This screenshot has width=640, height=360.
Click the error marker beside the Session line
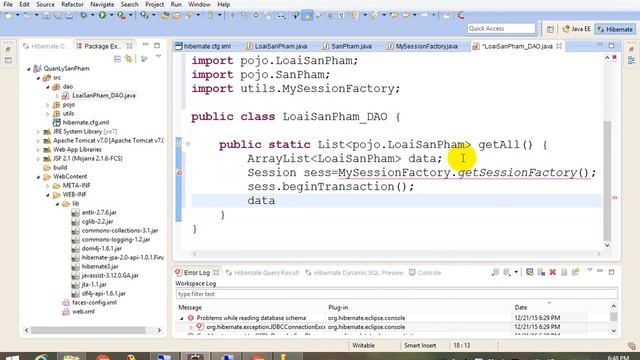point(179,173)
